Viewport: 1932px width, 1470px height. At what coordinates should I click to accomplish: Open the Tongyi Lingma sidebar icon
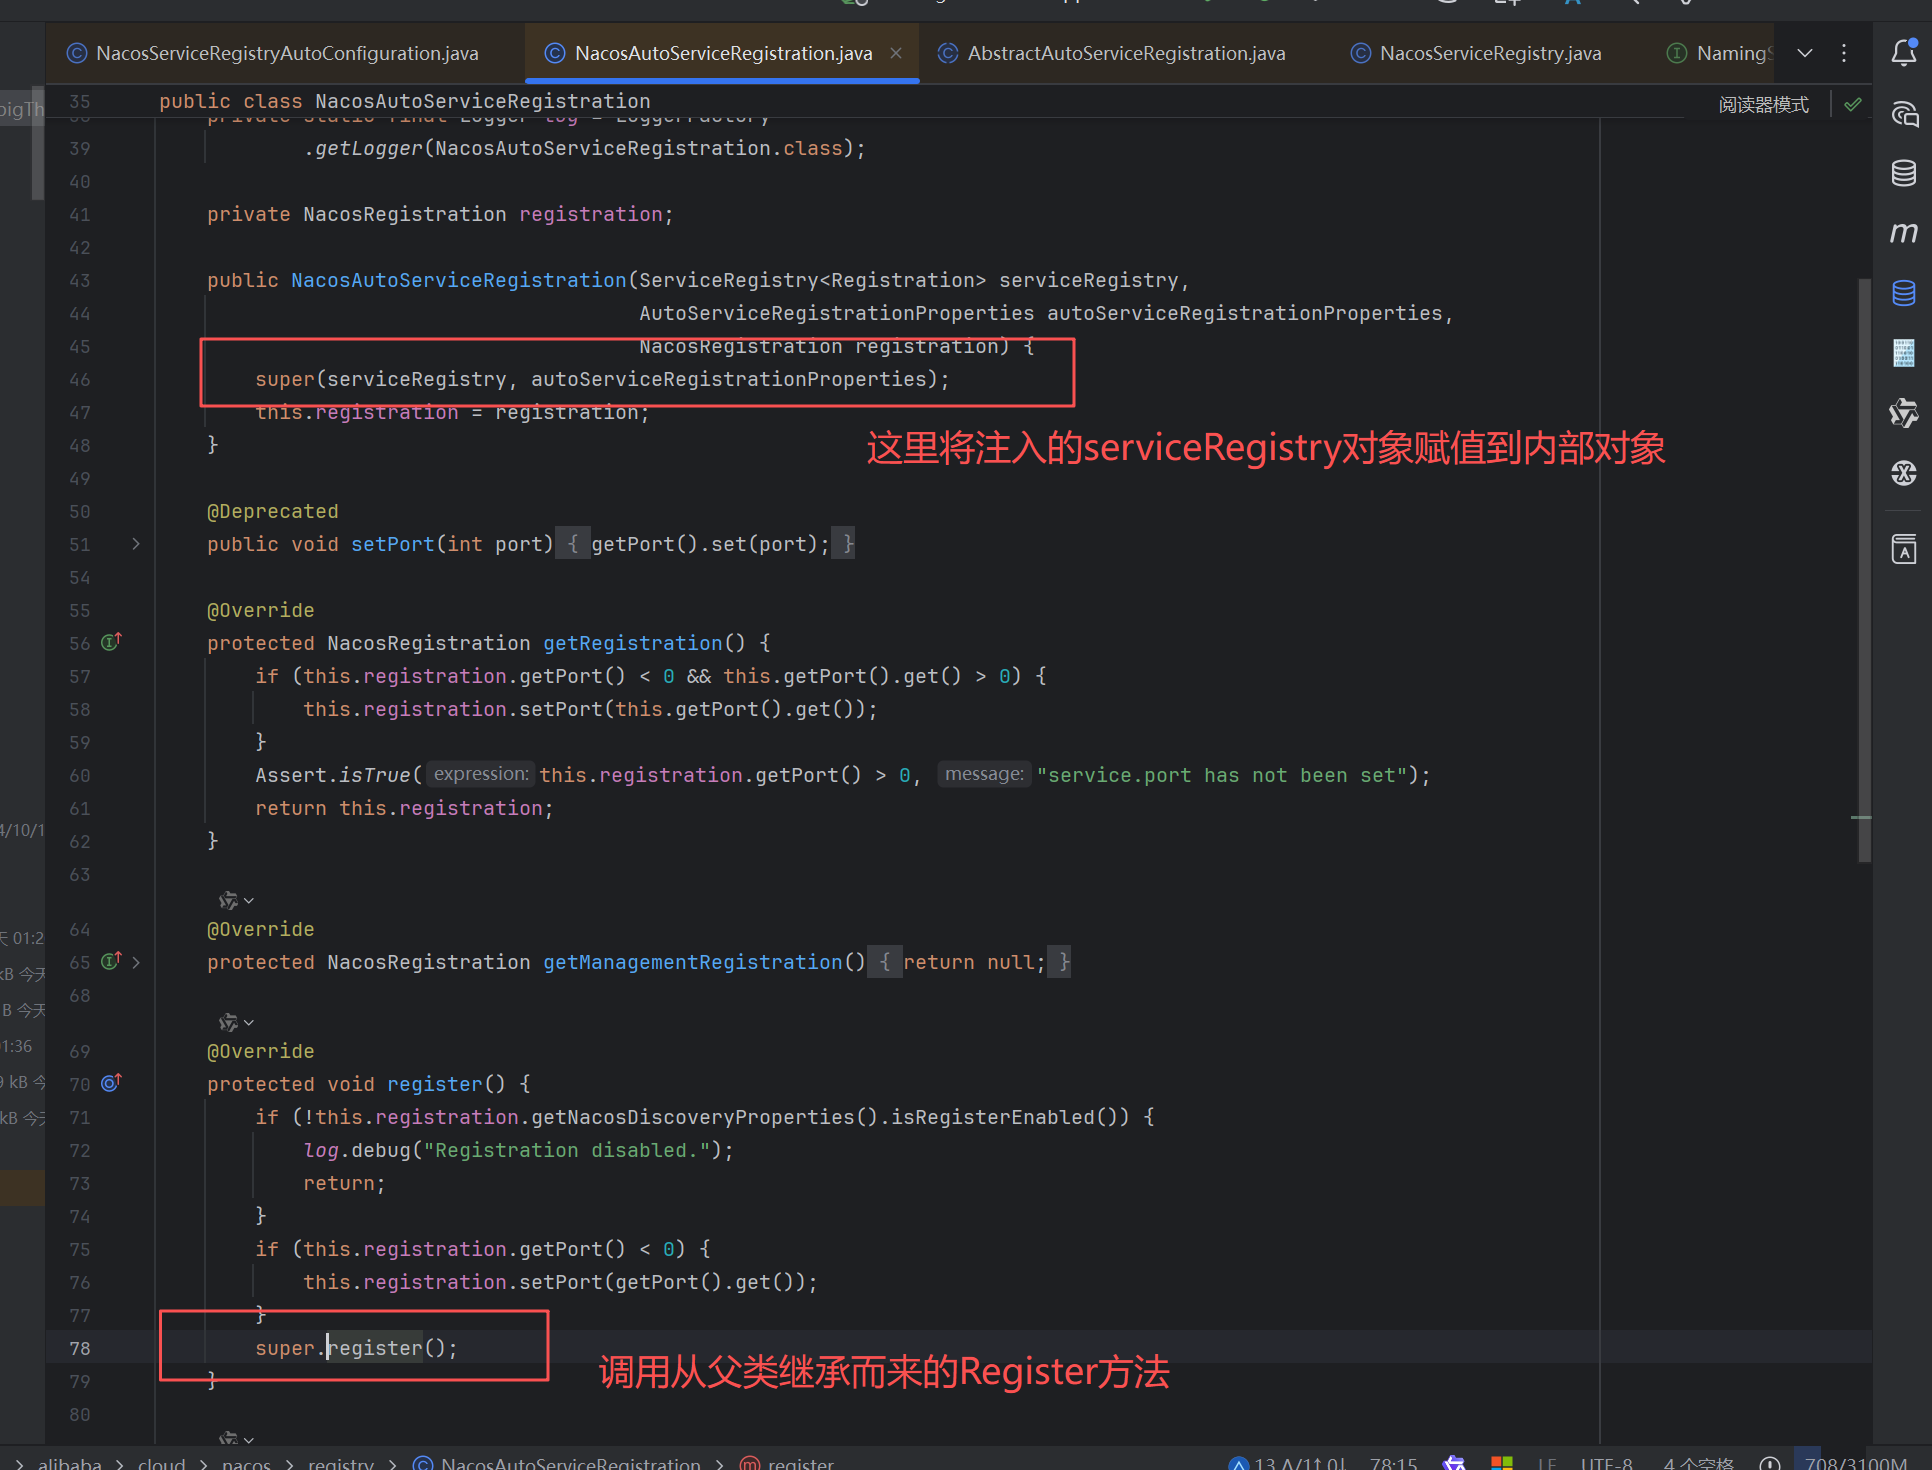(1903, 413)
